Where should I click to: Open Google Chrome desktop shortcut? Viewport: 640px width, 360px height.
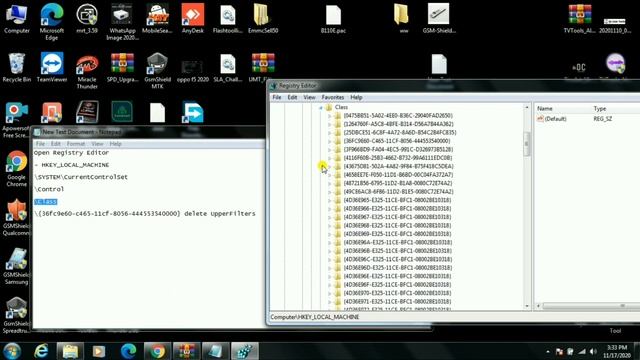pos(17,168)
